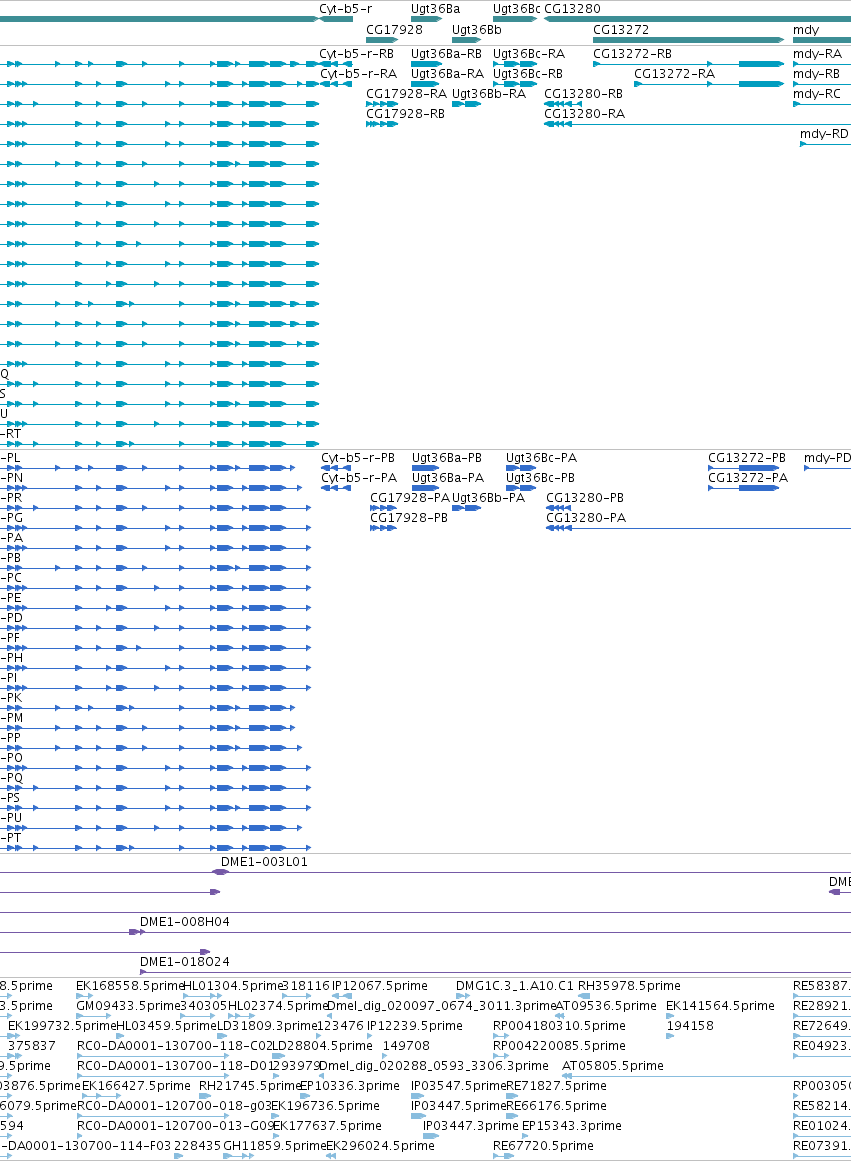
Task: Select the CG17928 gene label
Action: [x=395, y=30]
